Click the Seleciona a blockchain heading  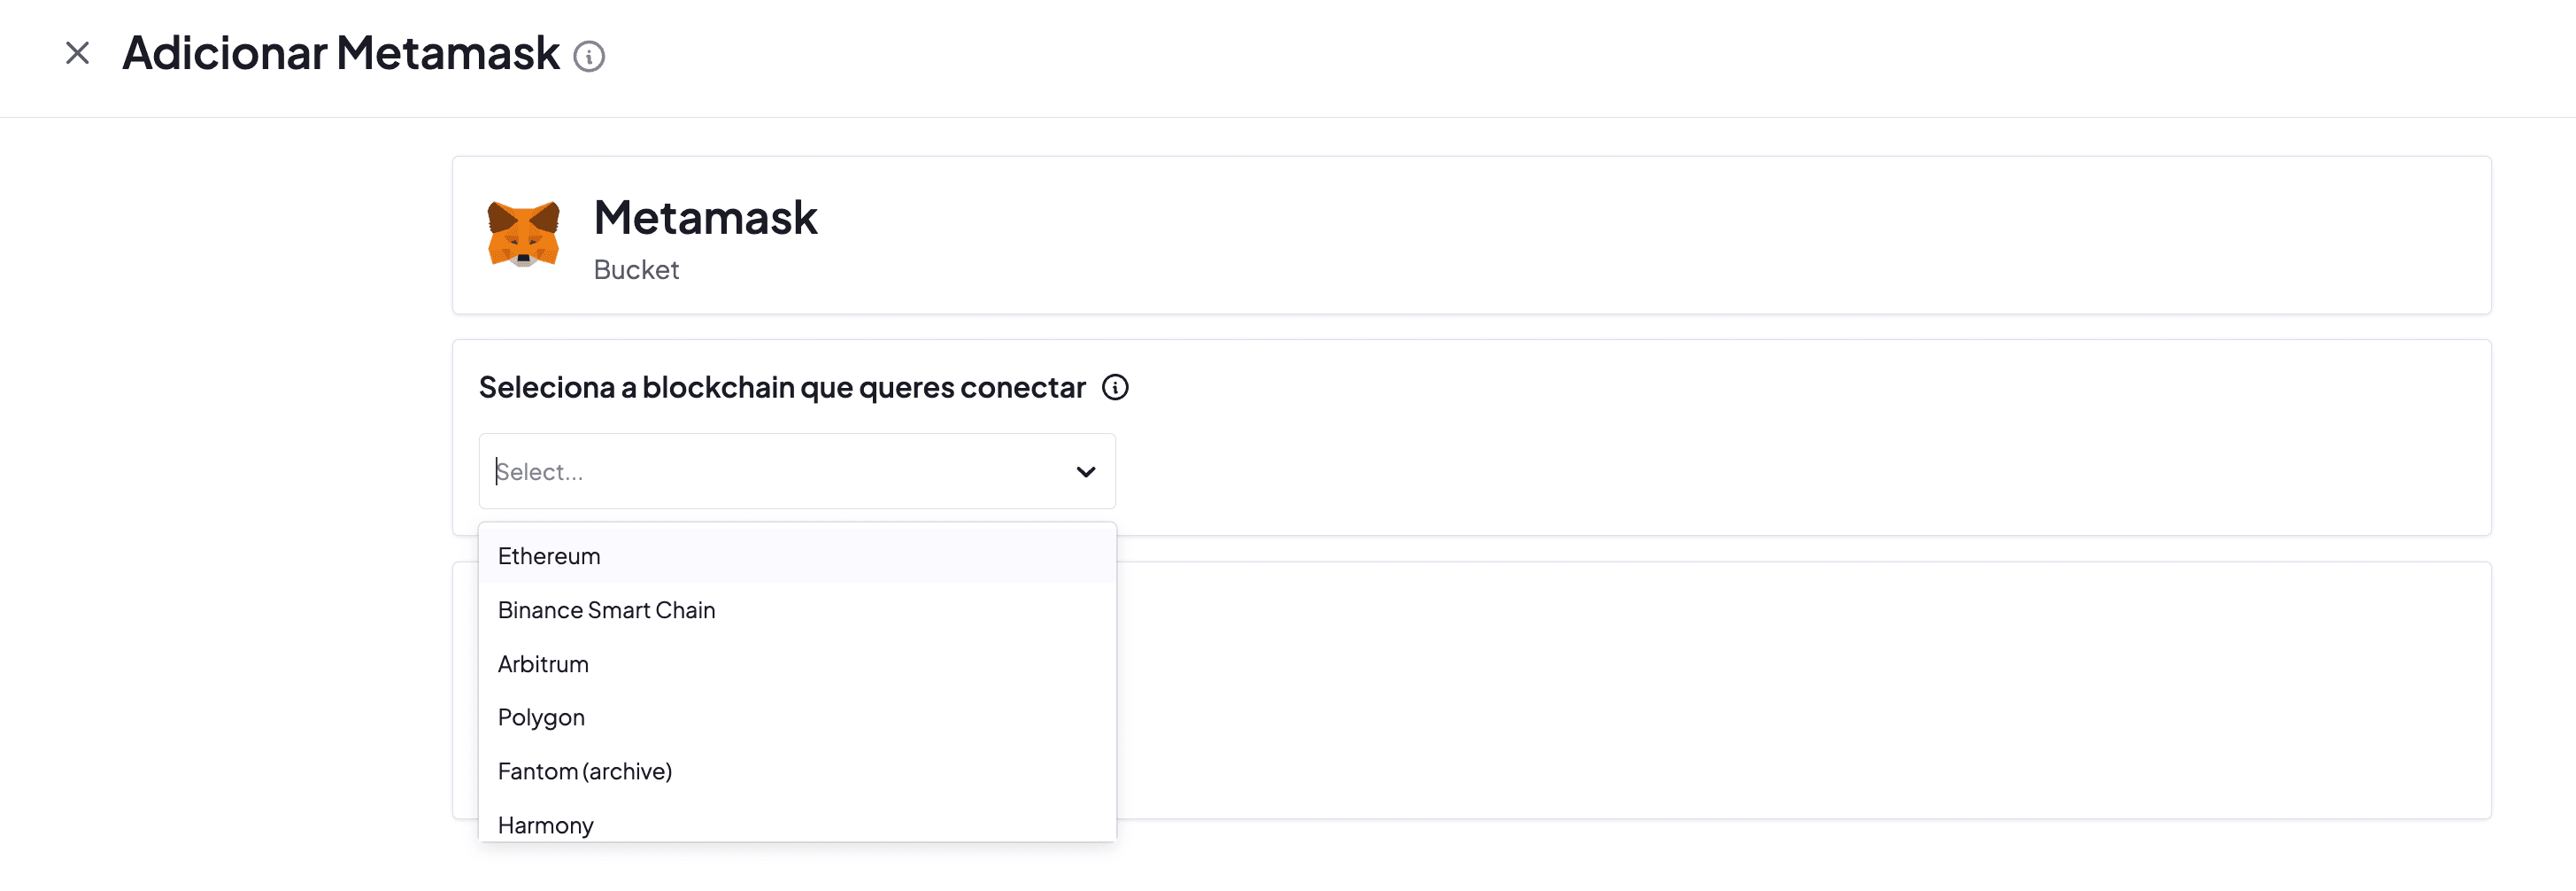pyautogui.click(x=782, y=387)
